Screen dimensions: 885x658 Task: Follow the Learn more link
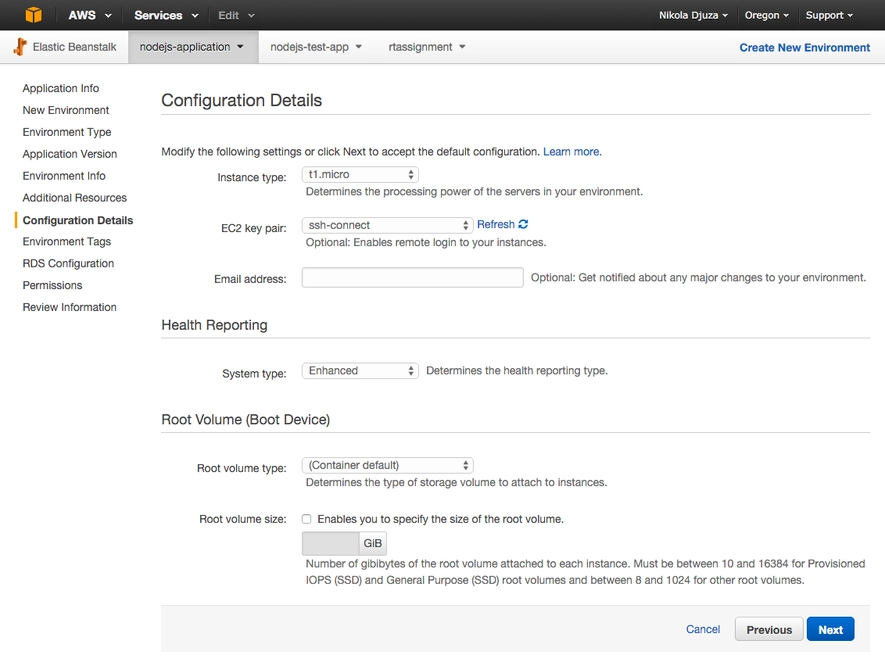coord(571,152)
